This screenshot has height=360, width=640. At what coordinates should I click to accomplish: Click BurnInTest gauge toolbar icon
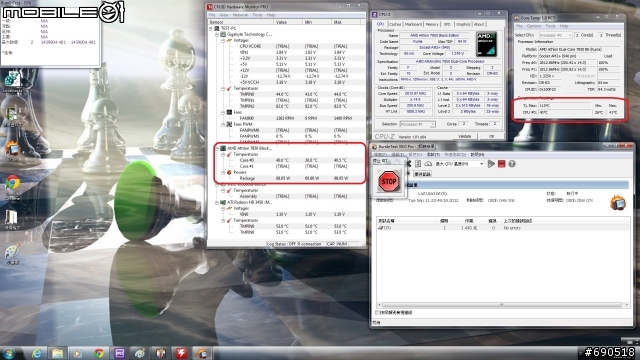tap(428, 164)
